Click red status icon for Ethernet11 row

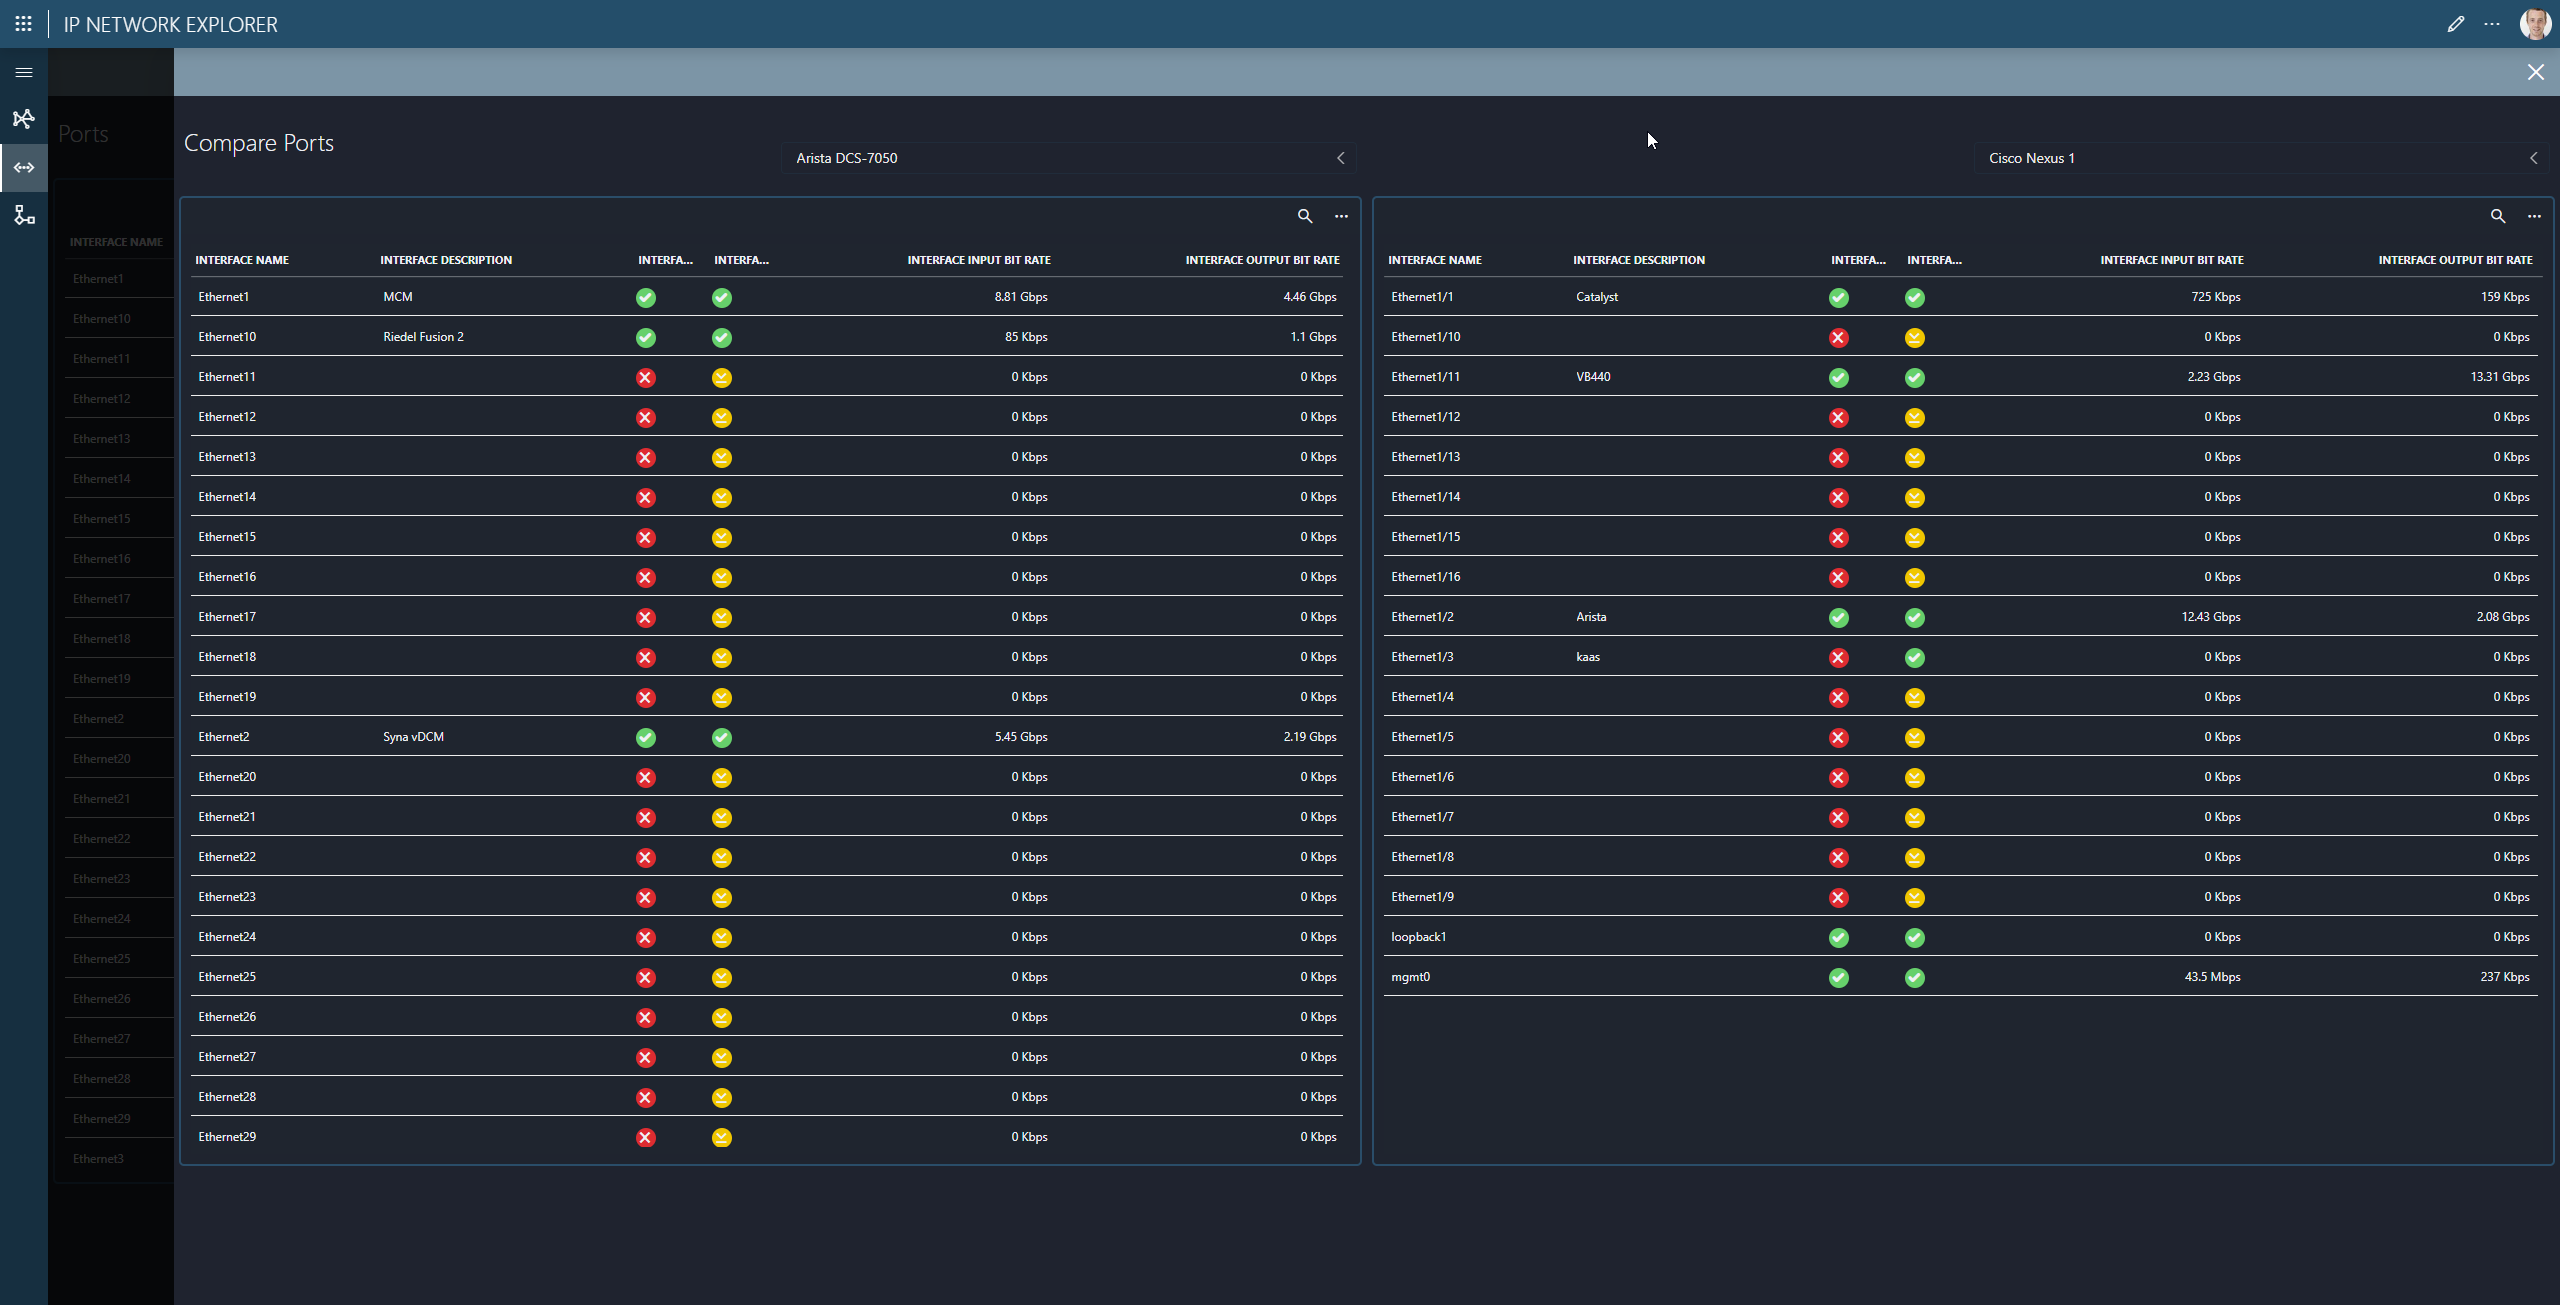click(646, 378)
